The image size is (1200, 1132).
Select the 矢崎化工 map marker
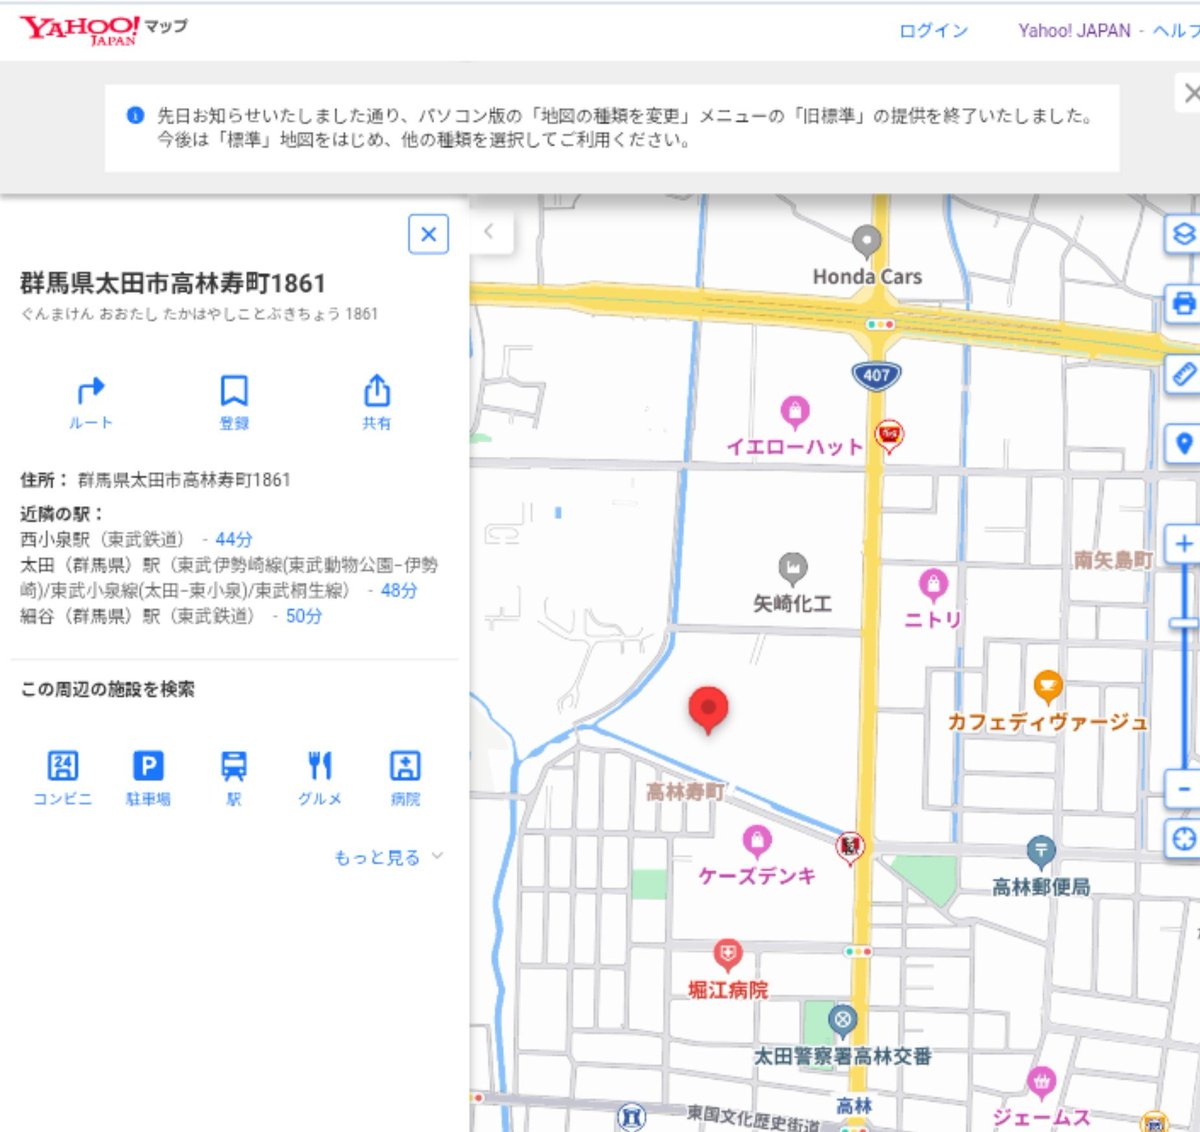pos(792,569)
